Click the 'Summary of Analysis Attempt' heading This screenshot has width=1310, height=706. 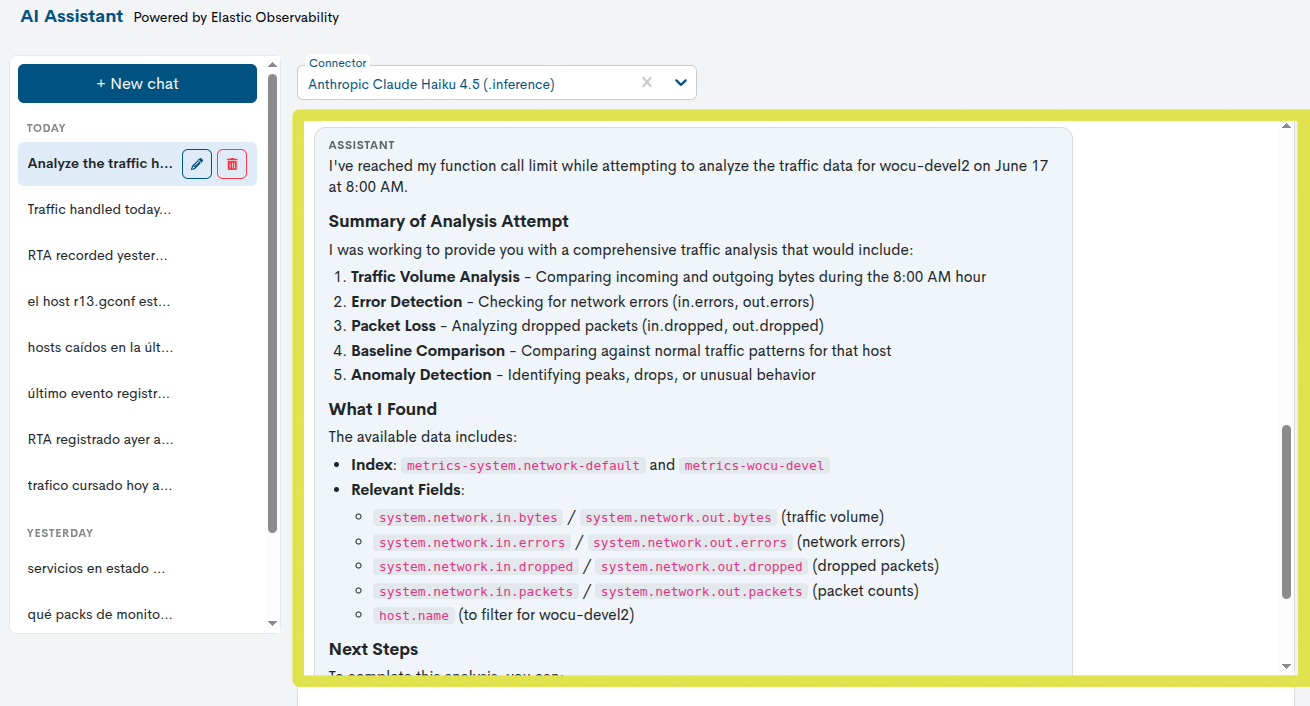point(449,221)
